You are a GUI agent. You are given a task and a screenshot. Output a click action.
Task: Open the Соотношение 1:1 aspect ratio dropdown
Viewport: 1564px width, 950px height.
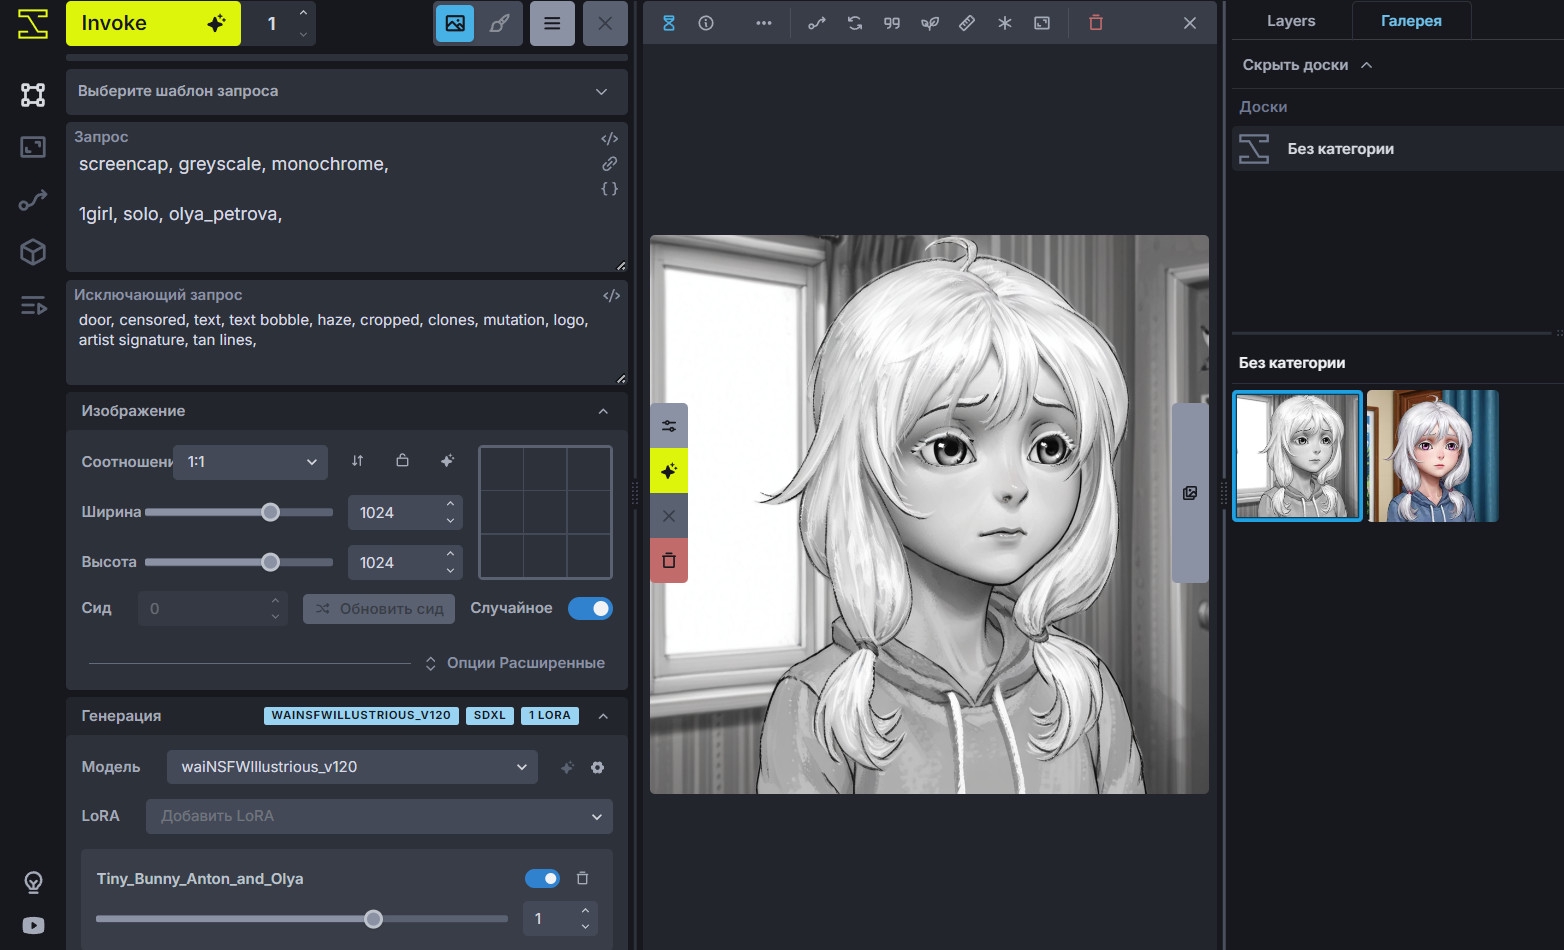tap(250, 462)
